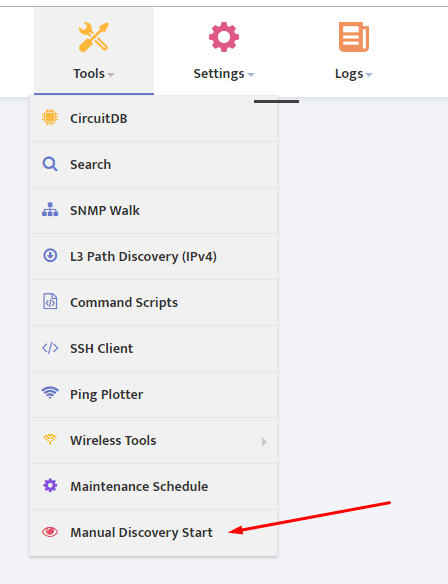Image resolution: width=448 pixels, height=584 pixels.
Task: Select the Manual Discovery Start menu entry
Action: (x=153, y=533)
